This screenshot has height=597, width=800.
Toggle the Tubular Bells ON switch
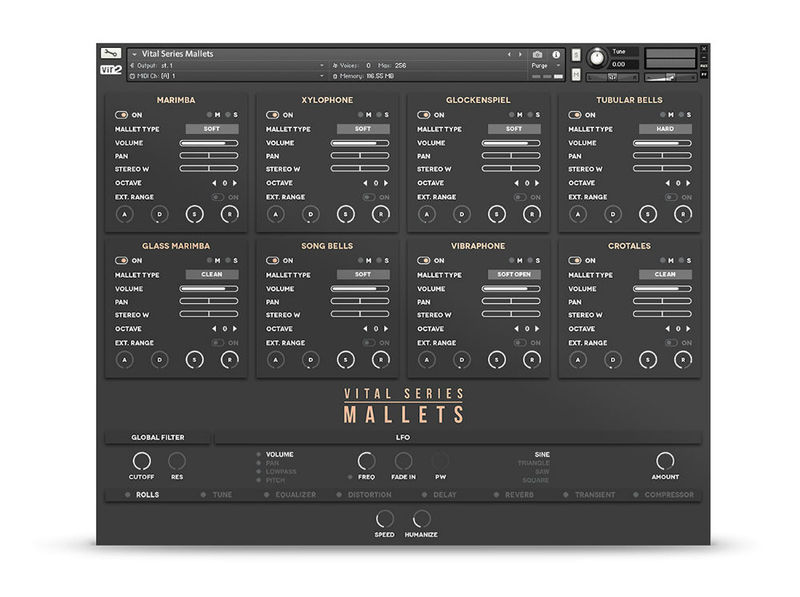point(575,115)
